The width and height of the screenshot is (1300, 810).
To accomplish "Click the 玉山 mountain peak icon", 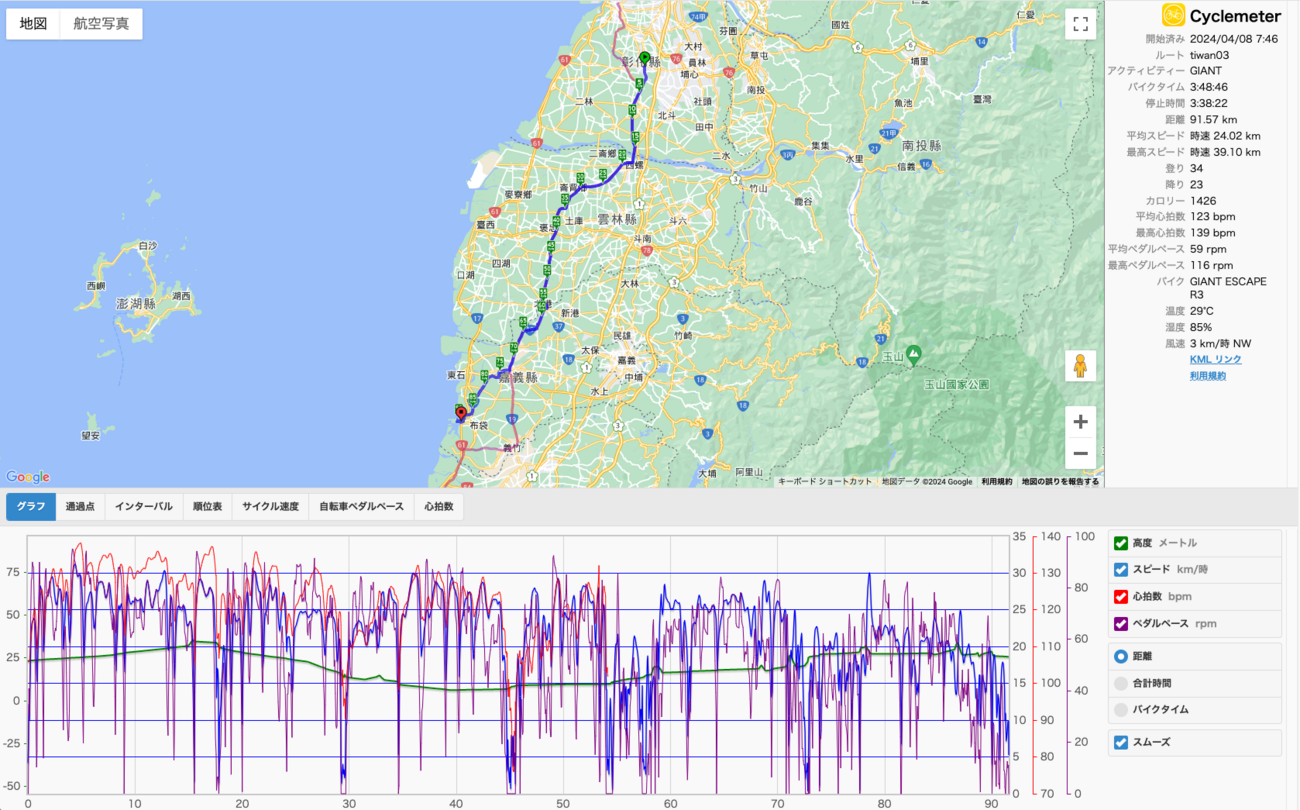I will click(914, 353).
